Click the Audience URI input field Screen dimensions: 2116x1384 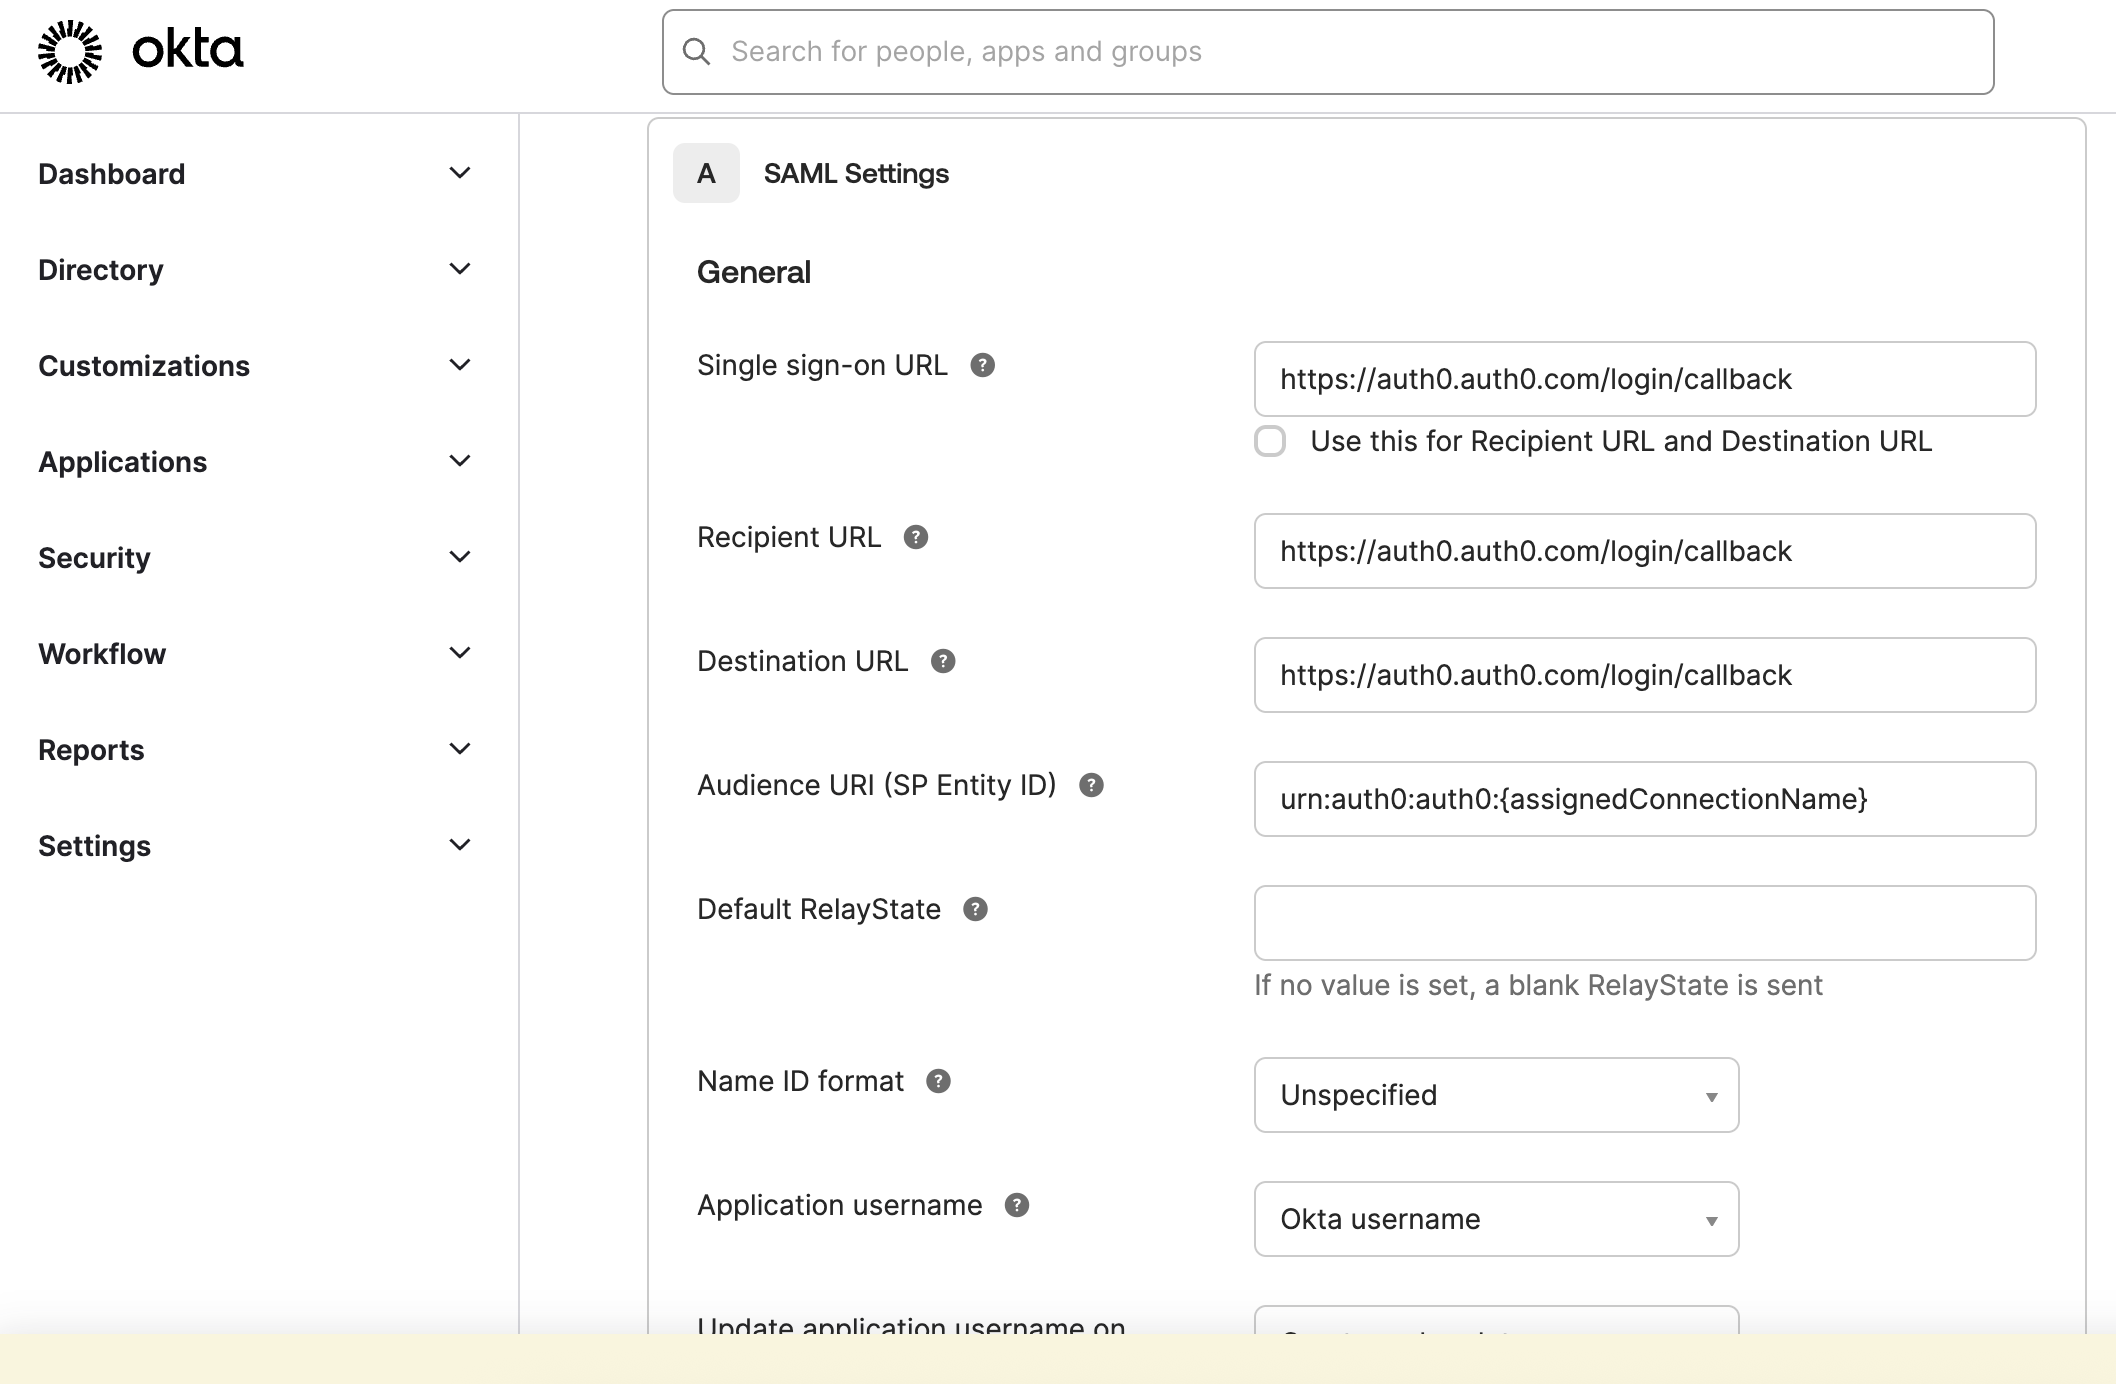tap(1645, 799)
